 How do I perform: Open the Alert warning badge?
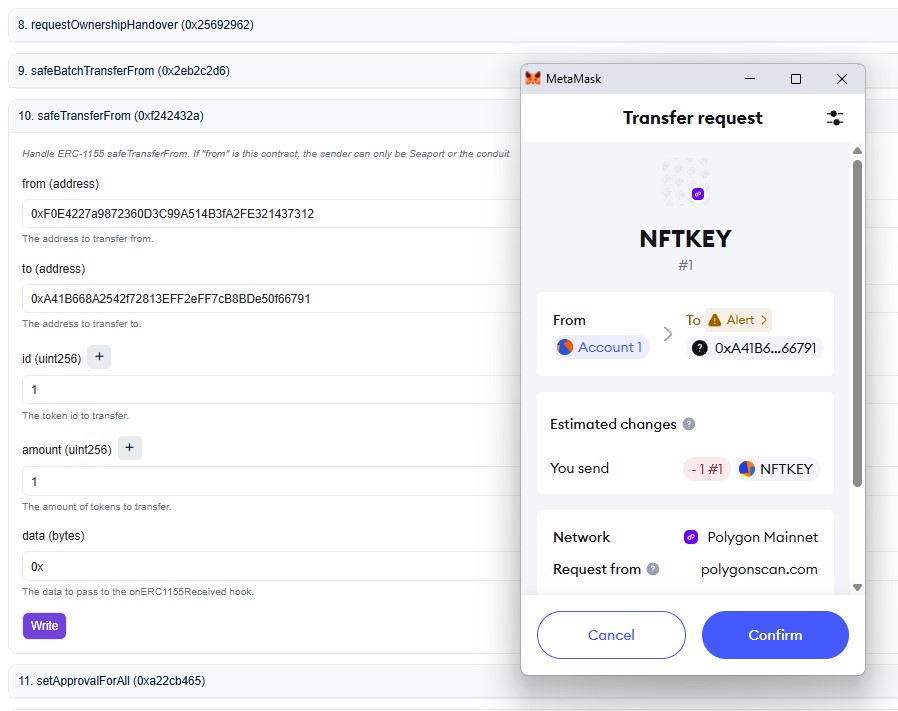738,320
